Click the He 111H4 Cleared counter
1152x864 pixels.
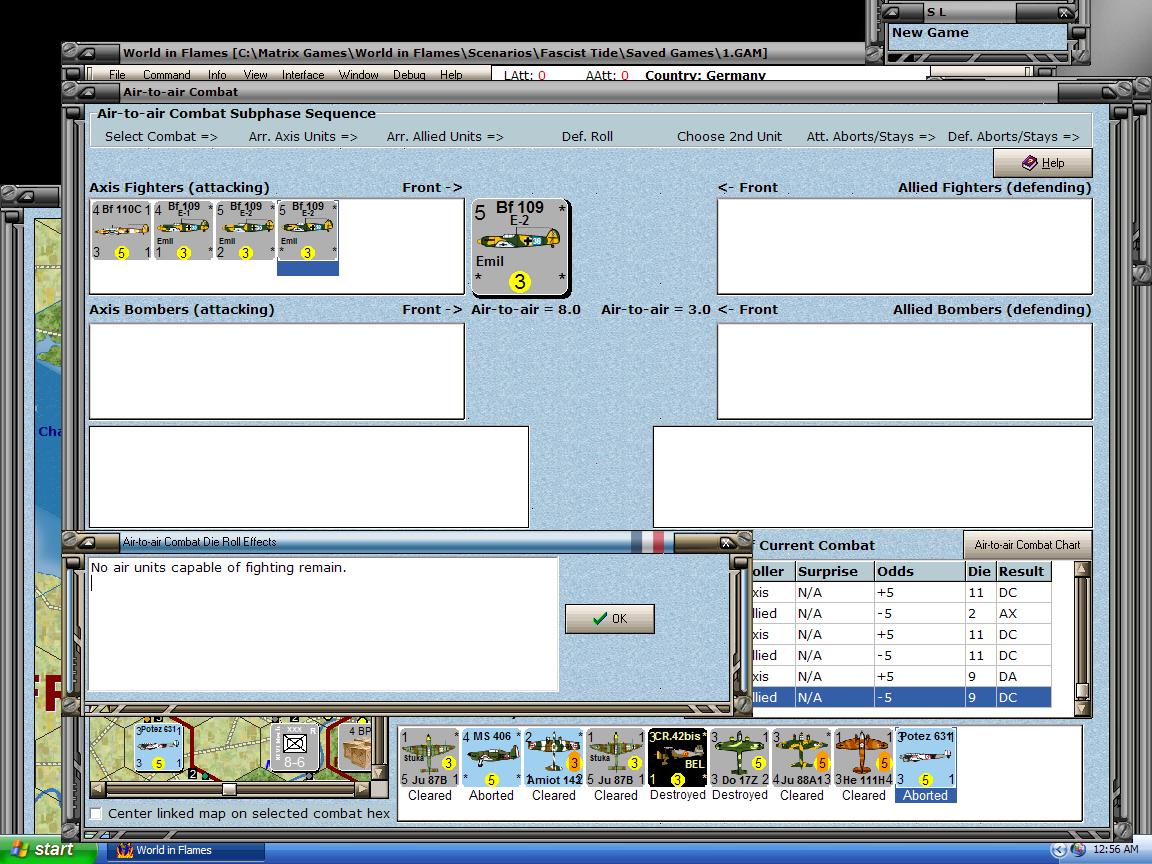click(863, 758)
